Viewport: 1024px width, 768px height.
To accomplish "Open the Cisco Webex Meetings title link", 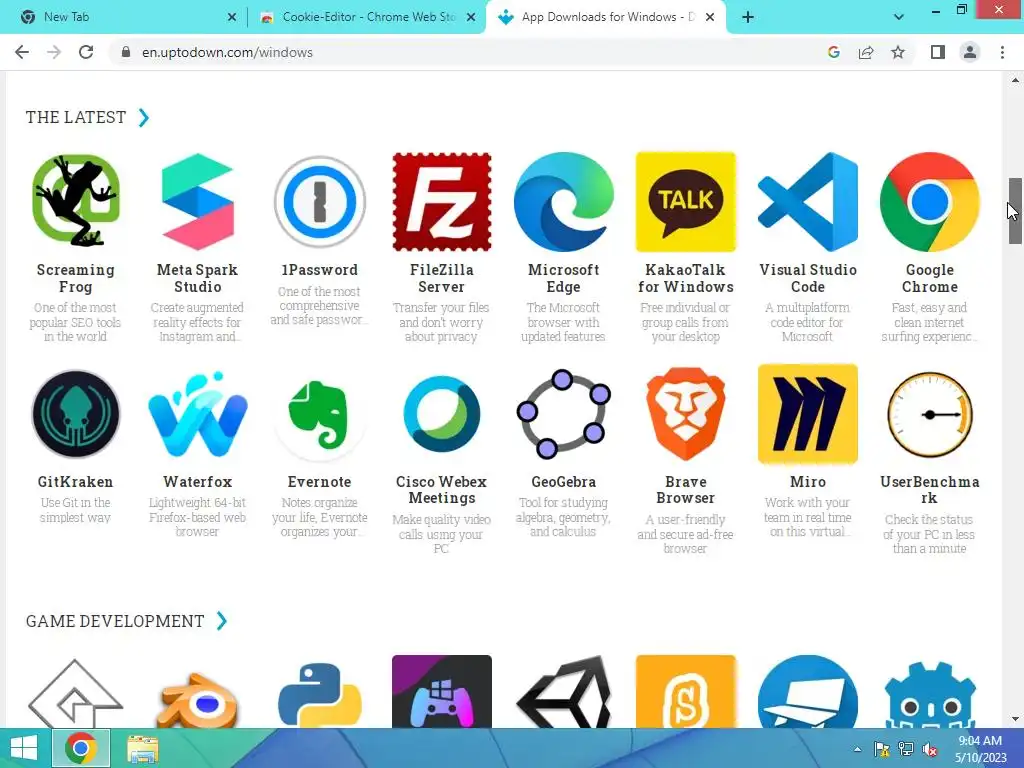I will (441, 490).
